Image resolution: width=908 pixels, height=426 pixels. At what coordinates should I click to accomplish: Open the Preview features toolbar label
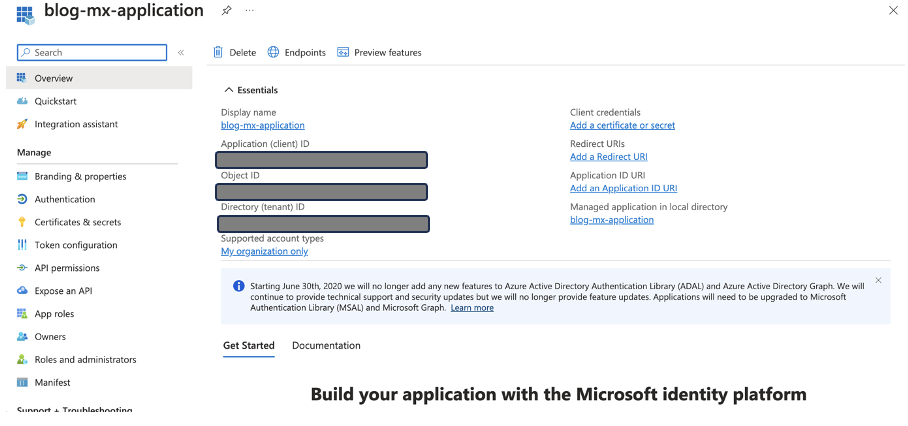[x=388, y=53]
